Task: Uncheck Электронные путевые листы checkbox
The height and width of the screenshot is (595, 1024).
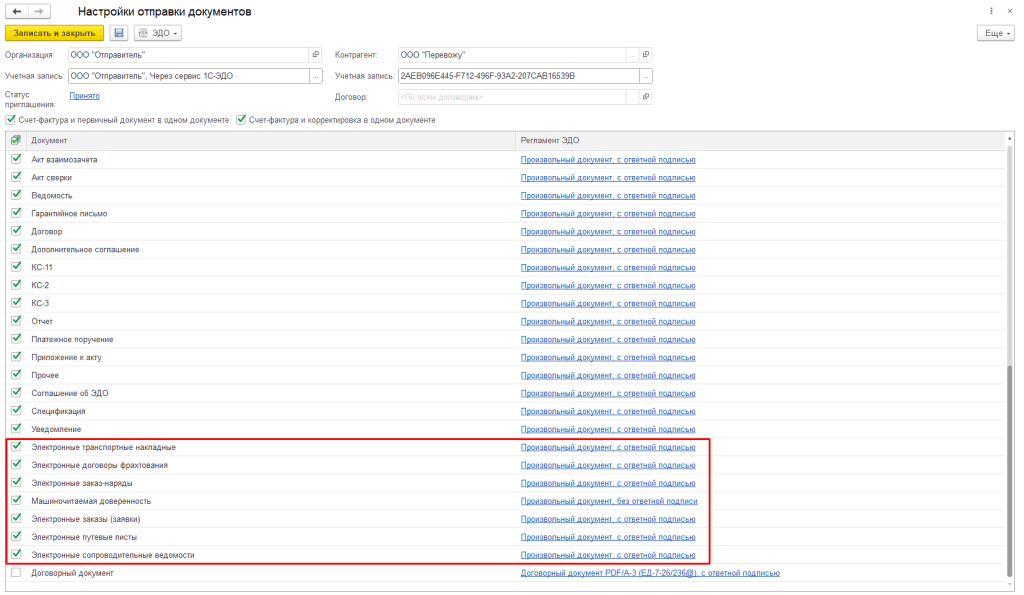Action: 16,536
